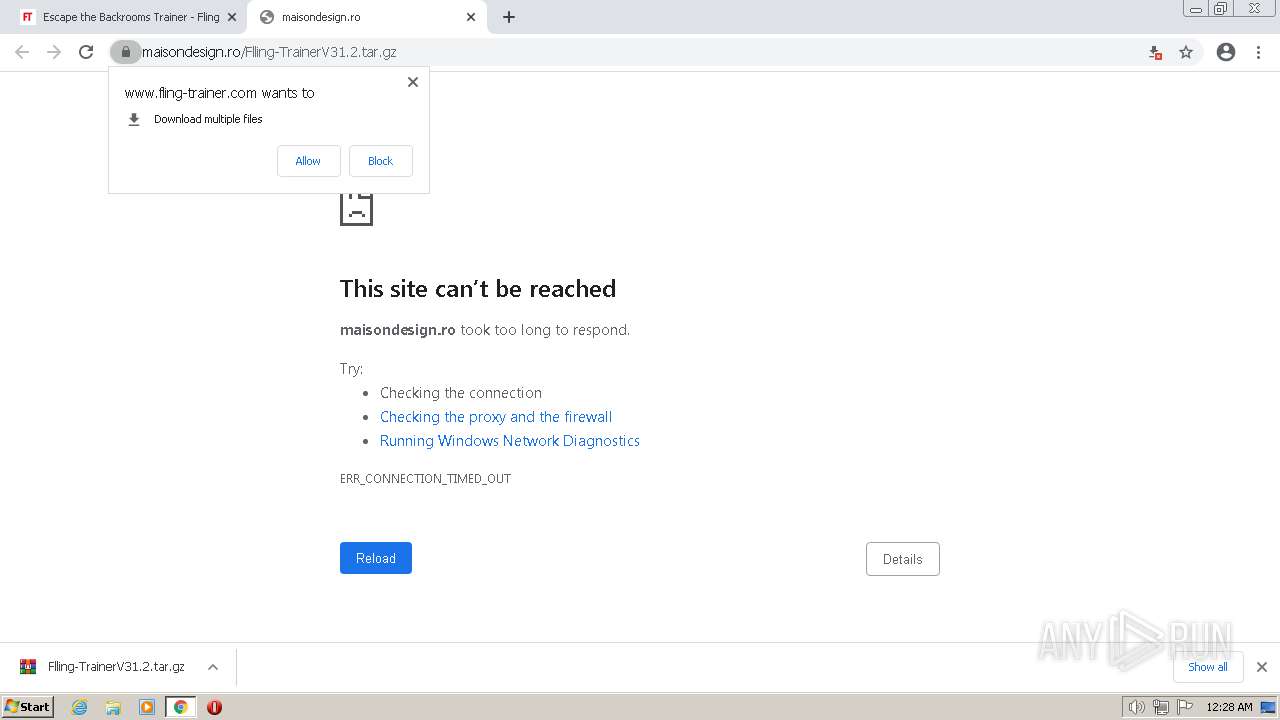Select the ERR_CONNECTION_TIMED_OUT error code text

click(x=425, y=479)
